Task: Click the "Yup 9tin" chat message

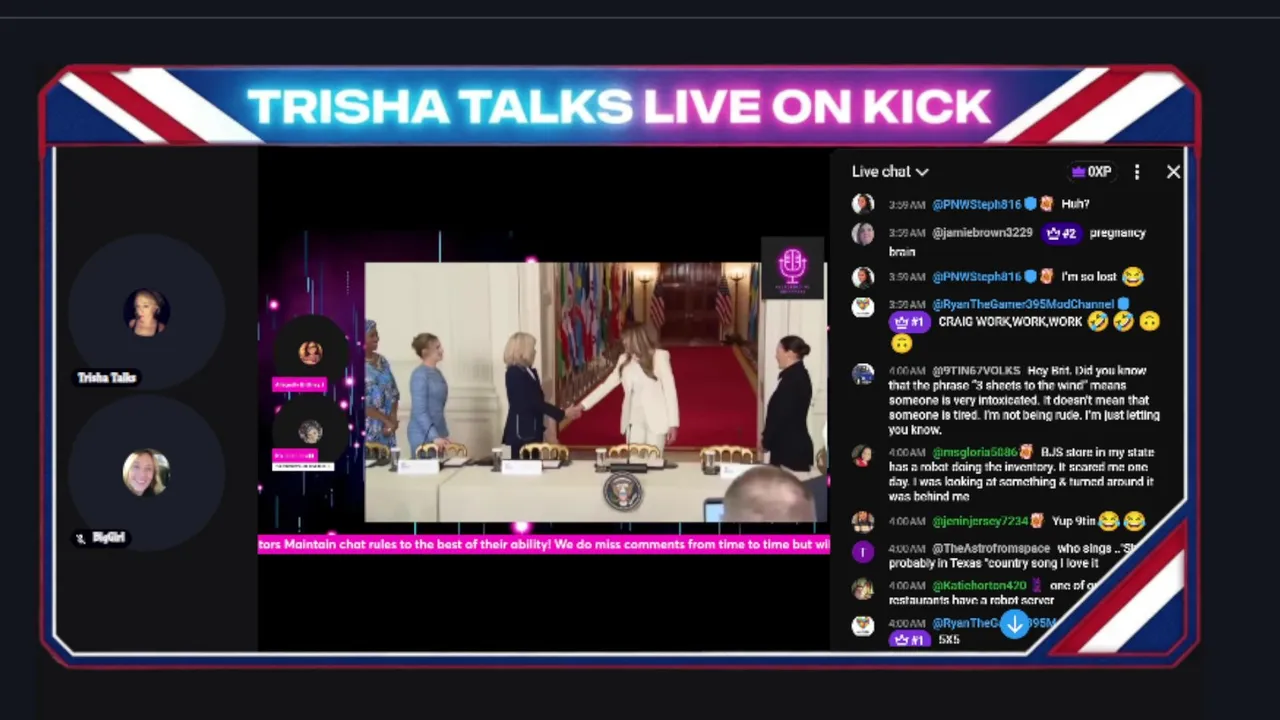Action: tap(1073, 521)
